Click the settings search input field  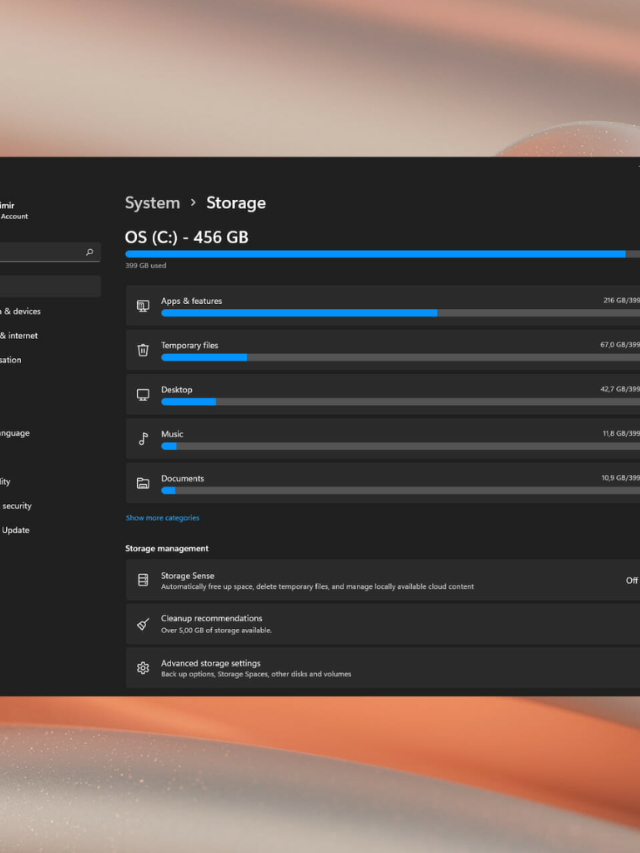click(x=50, y=252)
